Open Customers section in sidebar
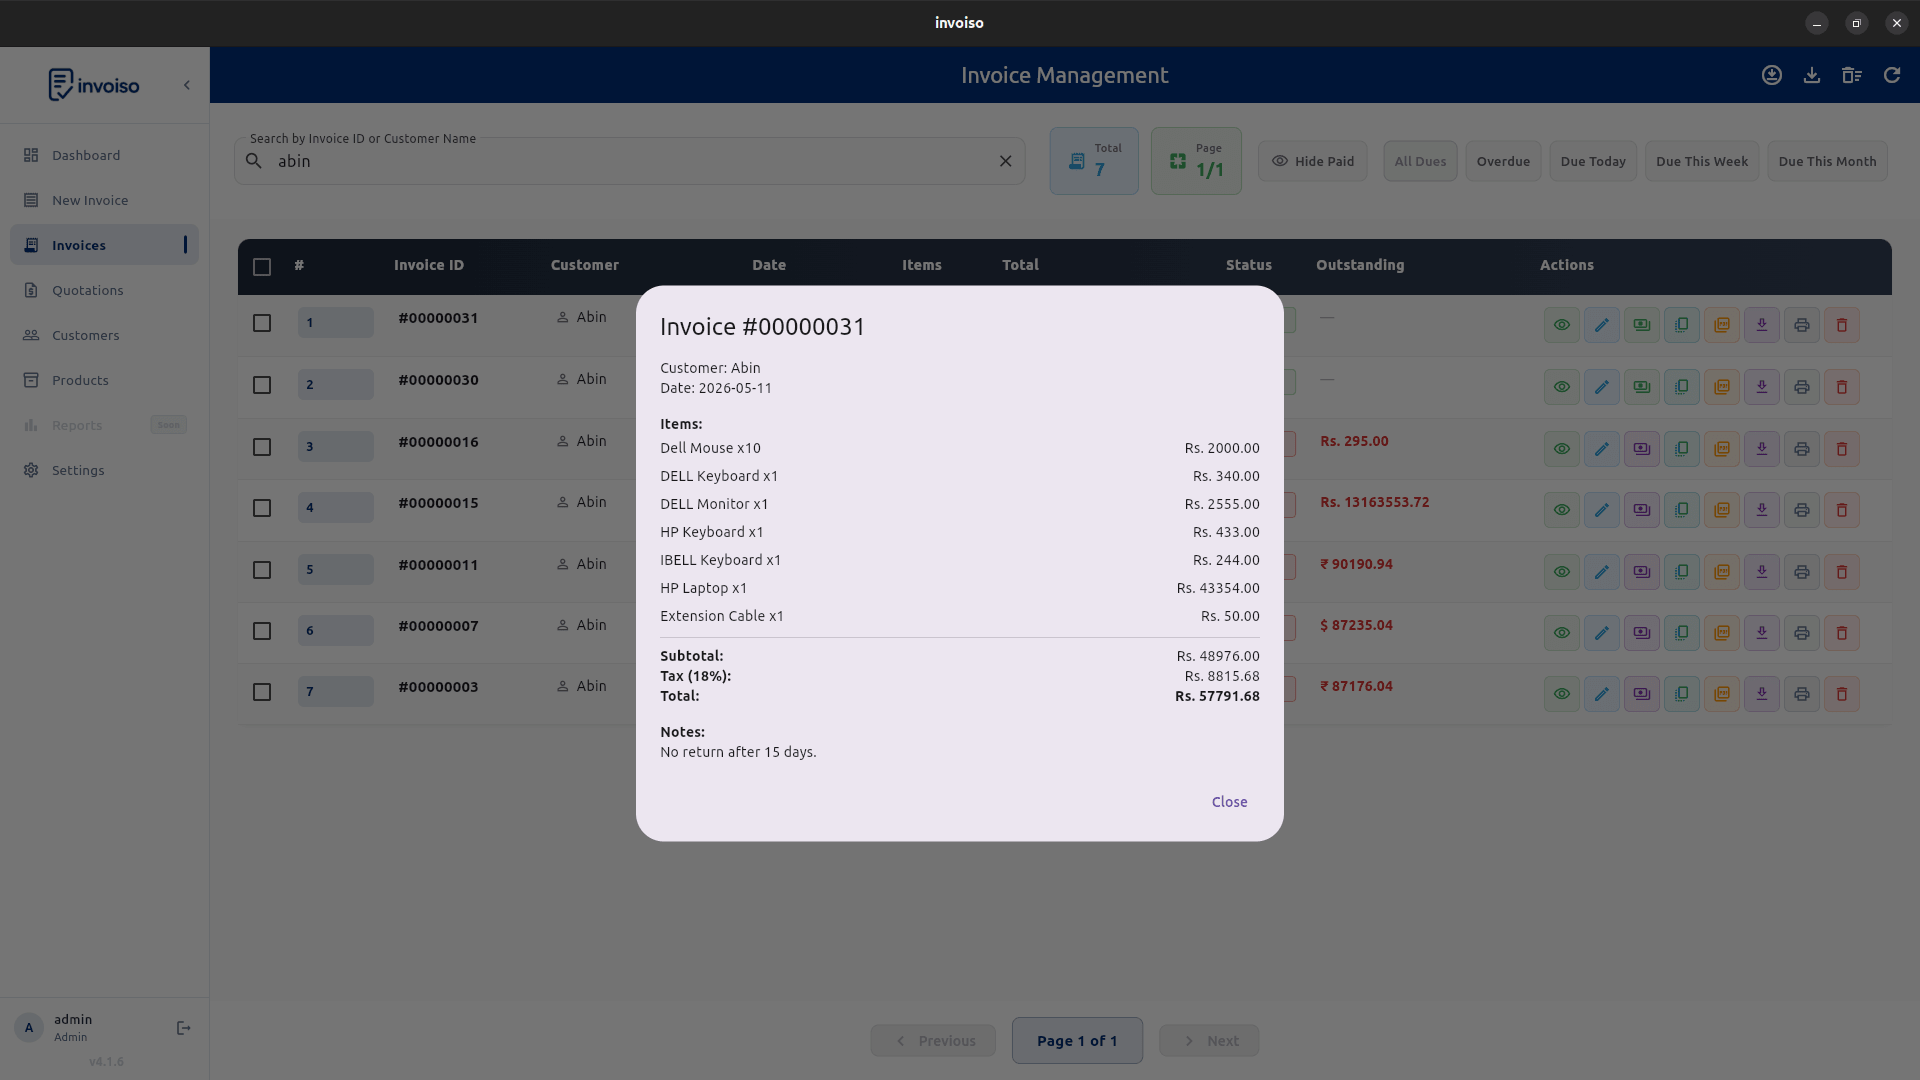 [x=104, y=335]
